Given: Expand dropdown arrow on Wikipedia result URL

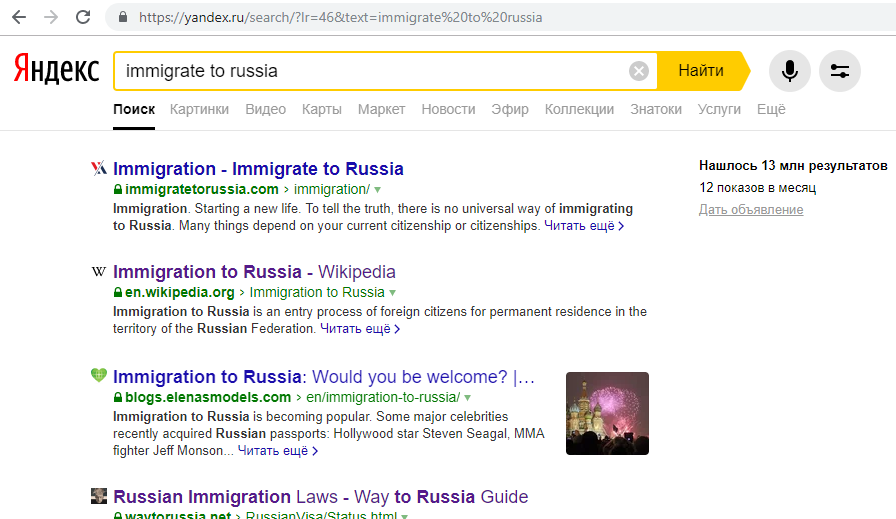Looking at the screenshot, I should click(x=392, y=293).
